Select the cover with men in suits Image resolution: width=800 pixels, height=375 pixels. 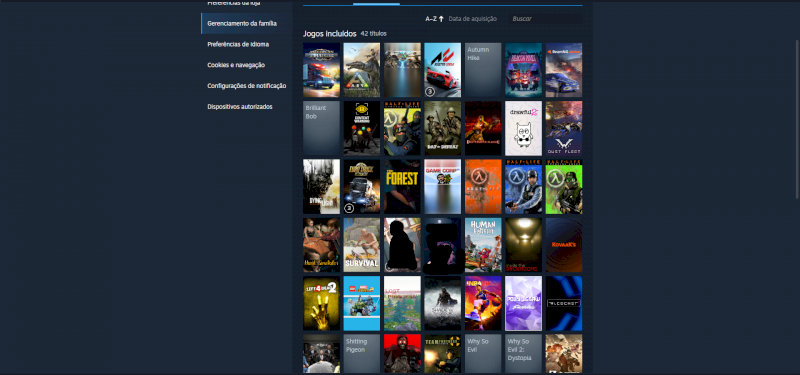(321, 354)
